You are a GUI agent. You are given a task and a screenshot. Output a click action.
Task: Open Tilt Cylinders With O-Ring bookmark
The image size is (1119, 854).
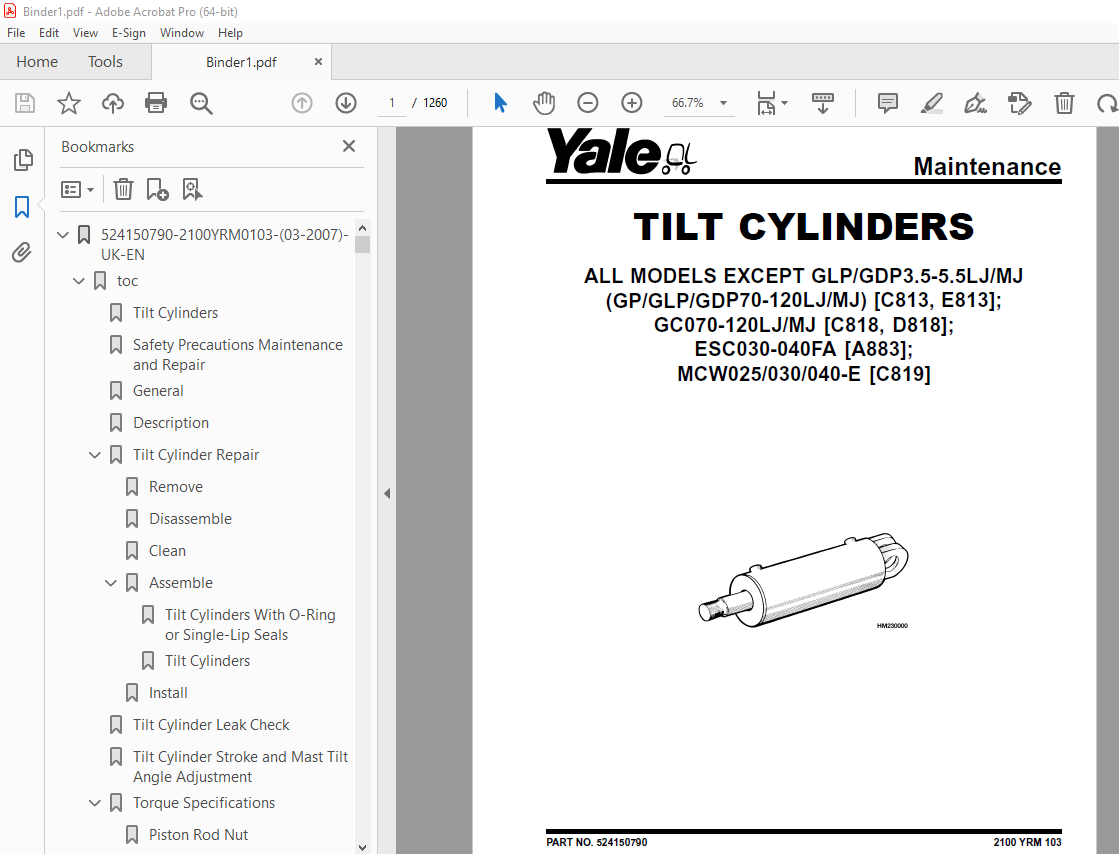coord(250,625)
